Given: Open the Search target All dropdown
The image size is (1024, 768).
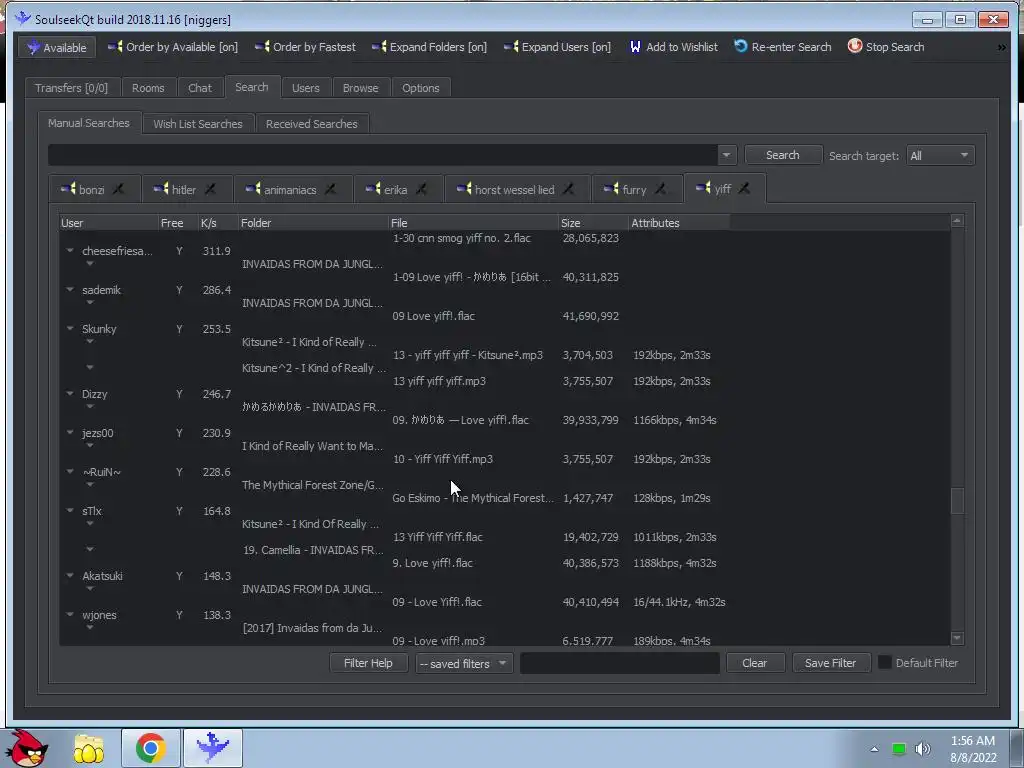Looking at the screenshot, I should (x=940, y=155).
